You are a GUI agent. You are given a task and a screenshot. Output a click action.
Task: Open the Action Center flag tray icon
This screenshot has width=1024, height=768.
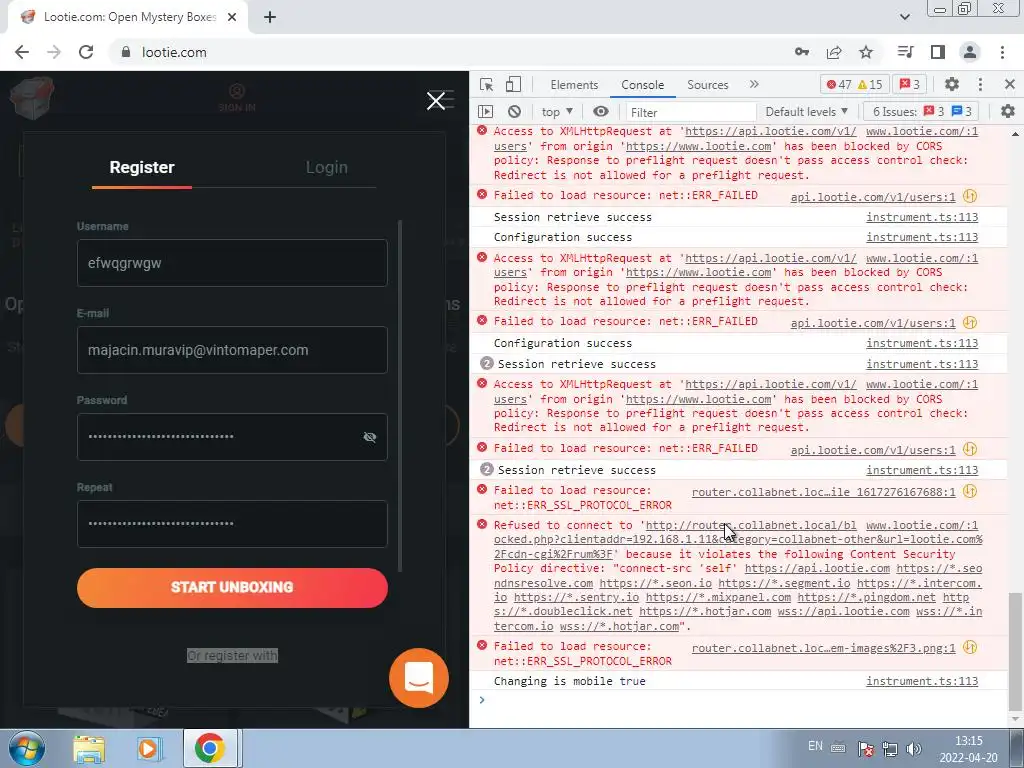[x=866, y=749]
